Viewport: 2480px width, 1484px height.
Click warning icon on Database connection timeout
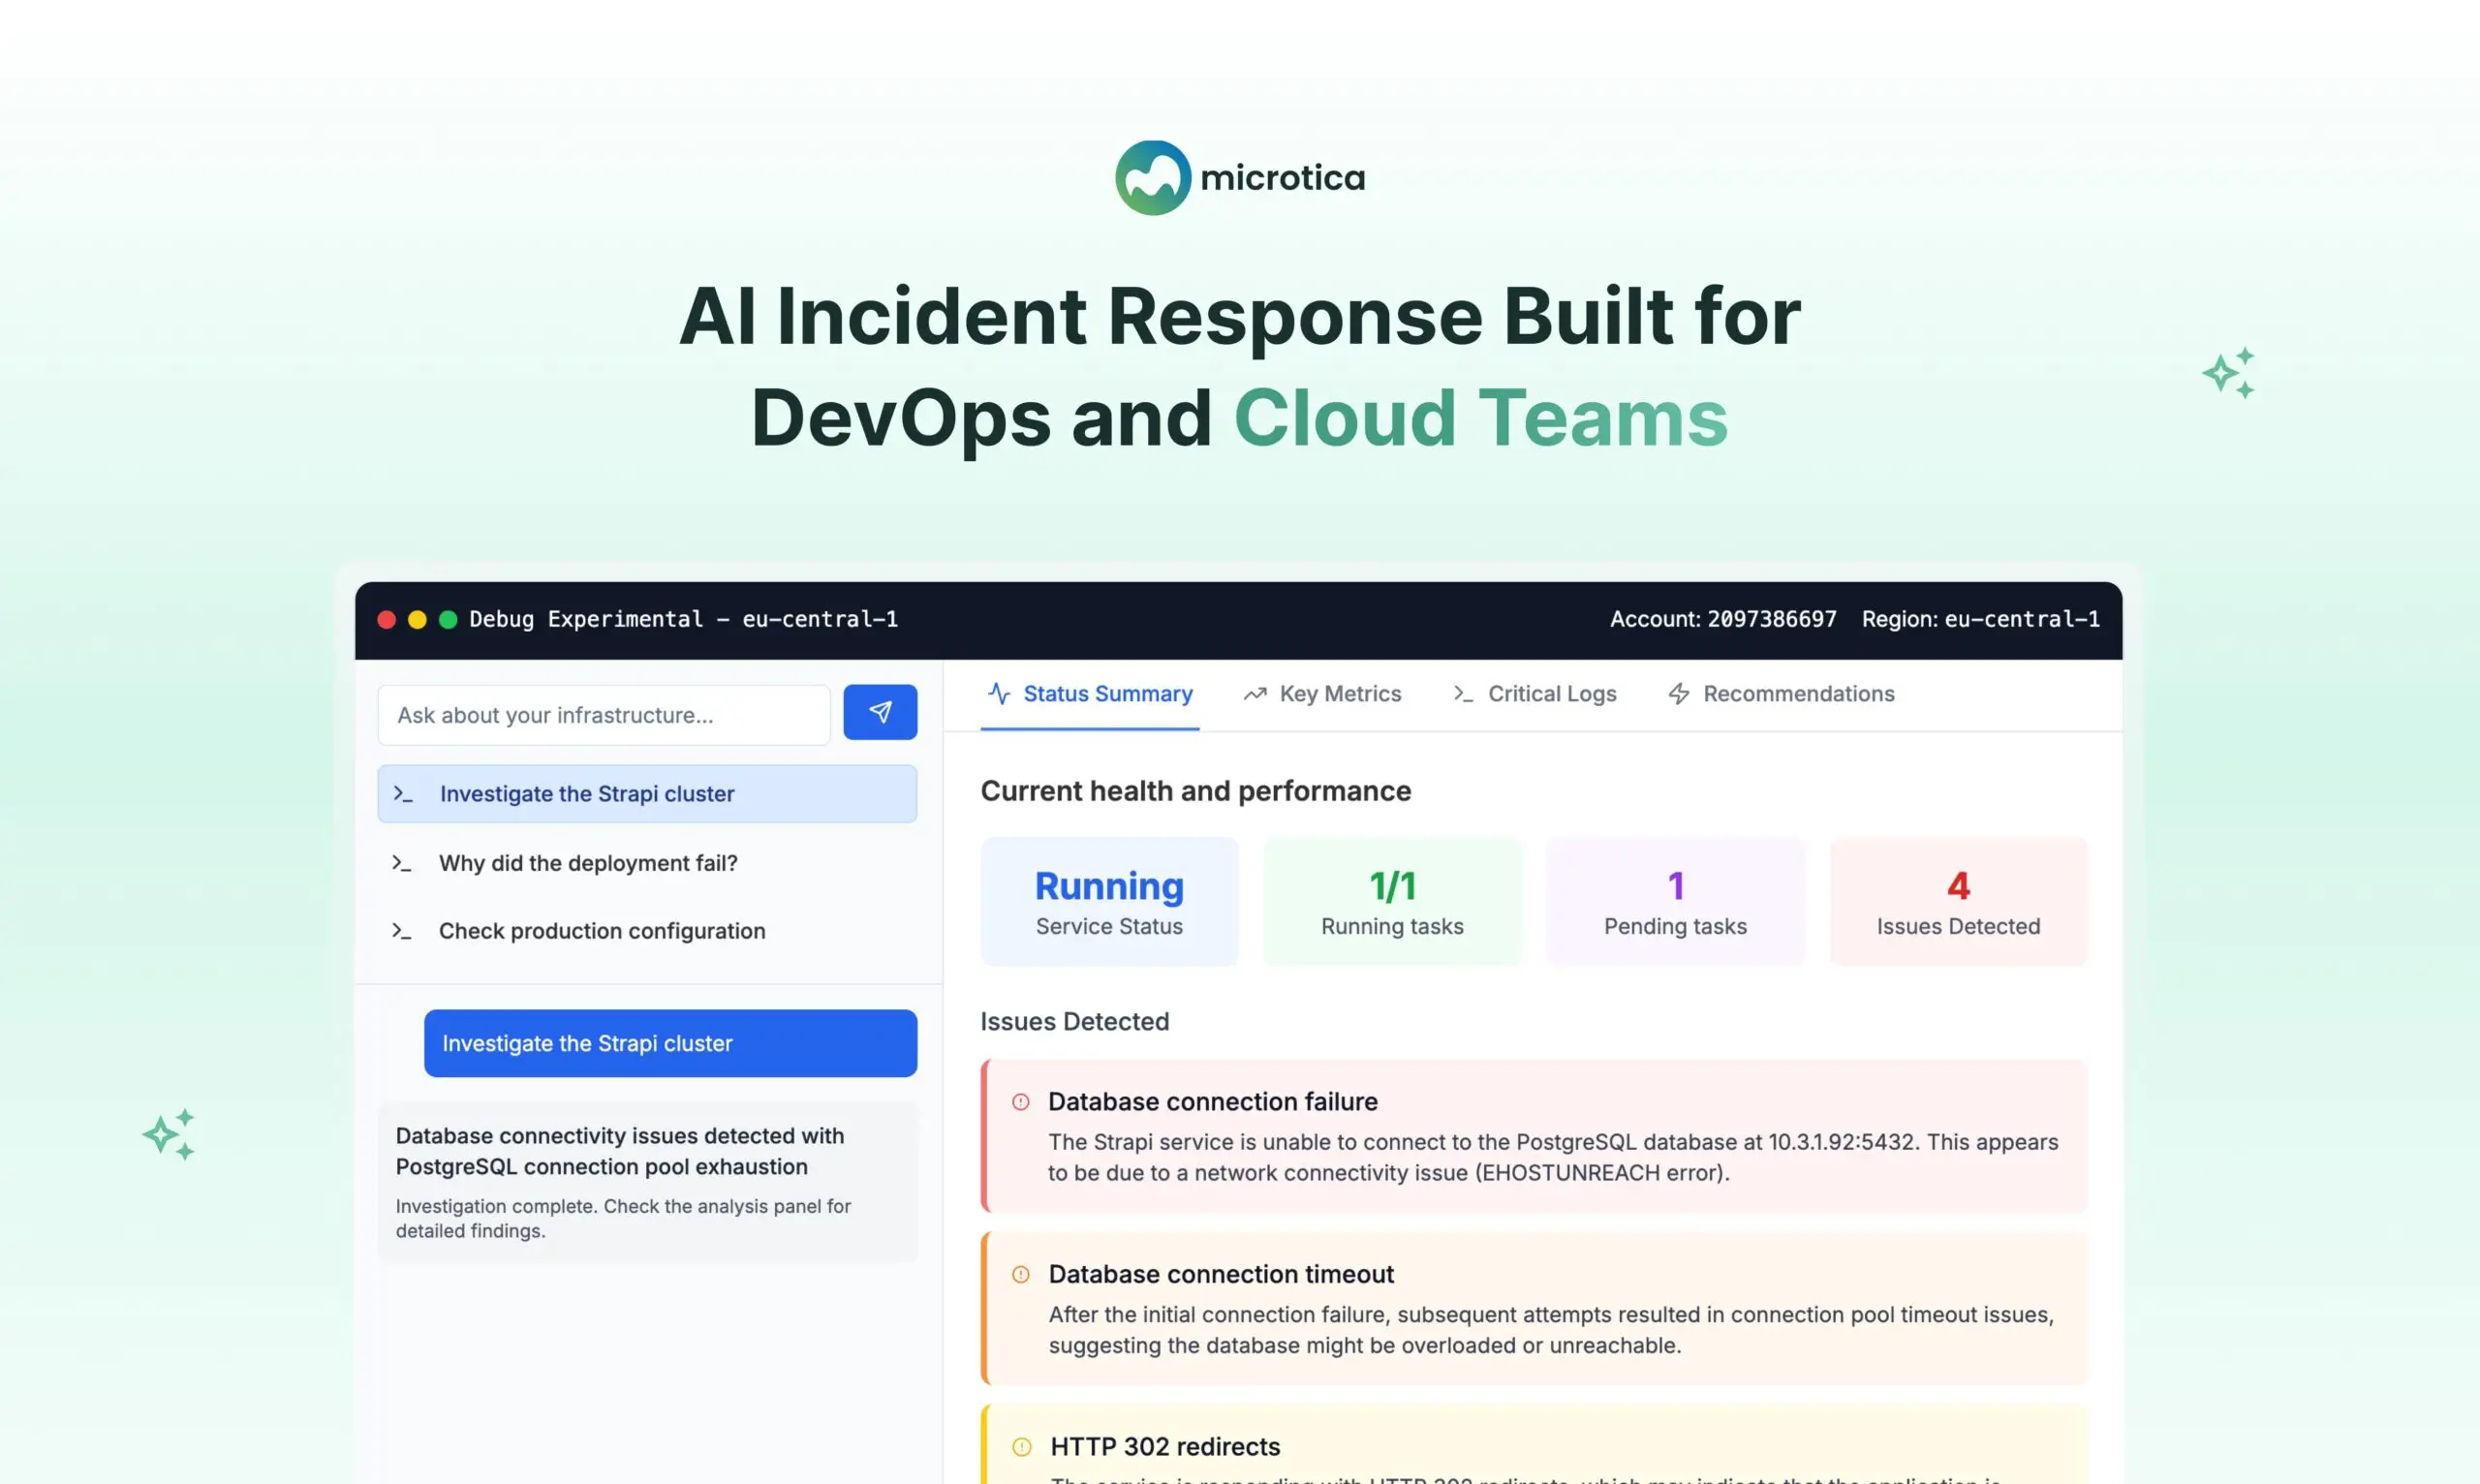(1020, 1274)
